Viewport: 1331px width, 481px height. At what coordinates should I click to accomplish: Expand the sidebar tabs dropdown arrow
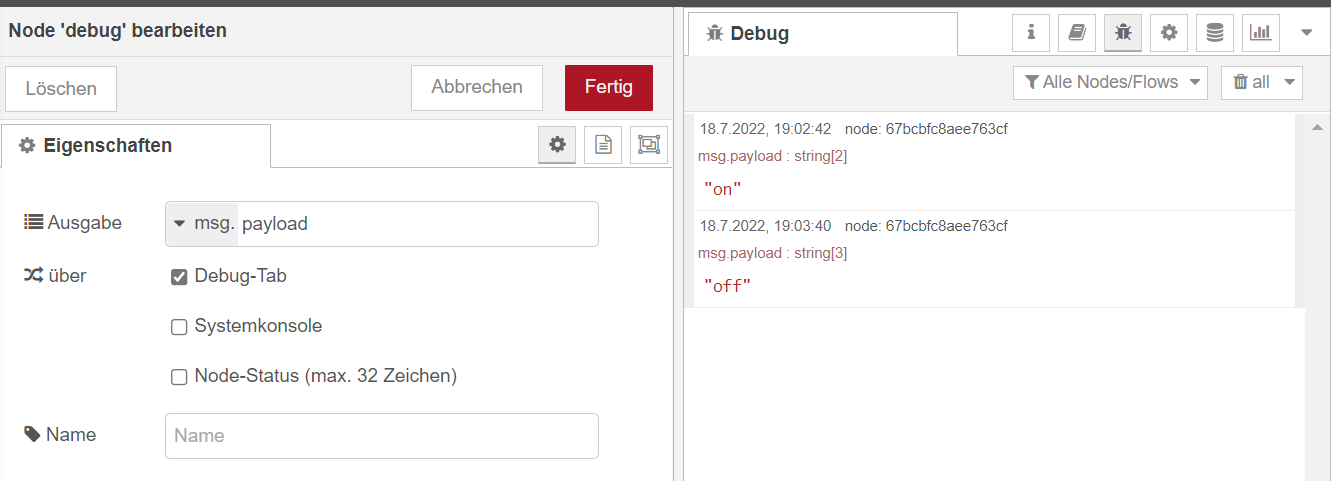(x=1306, y=33)
